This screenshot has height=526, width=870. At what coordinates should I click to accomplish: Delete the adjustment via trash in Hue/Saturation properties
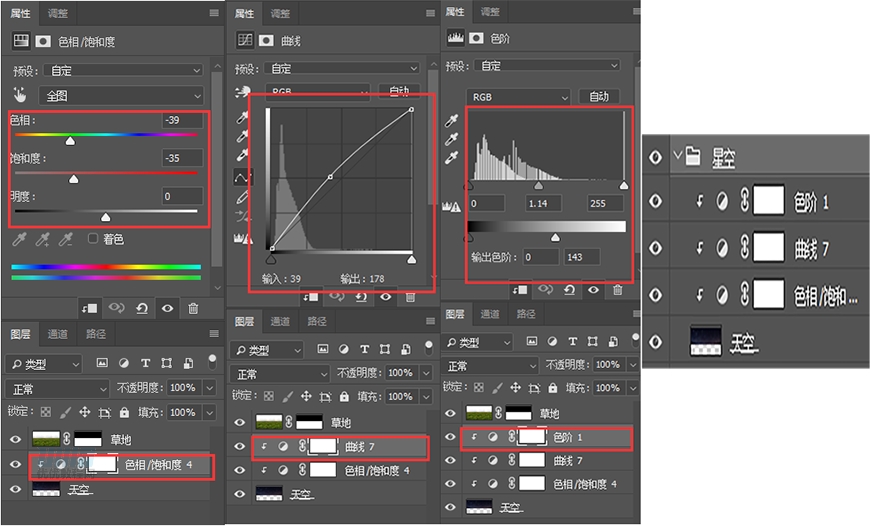coord(193,308)
